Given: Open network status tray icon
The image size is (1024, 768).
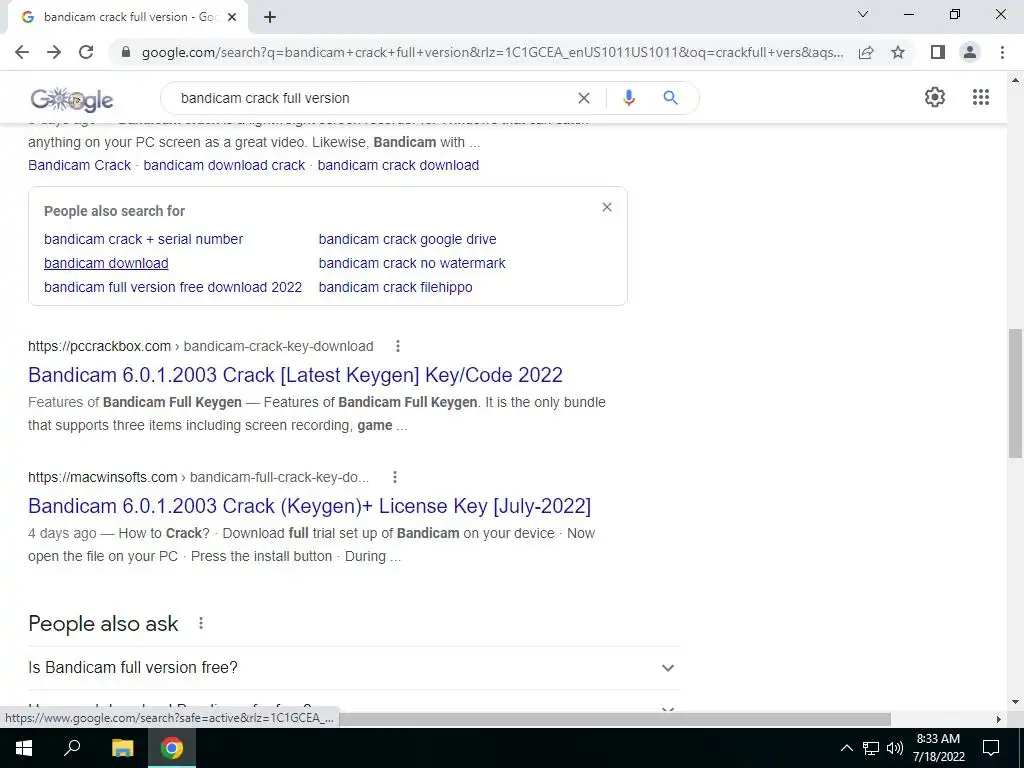Looking at the screenshot, I should click(x=871, y=748).
